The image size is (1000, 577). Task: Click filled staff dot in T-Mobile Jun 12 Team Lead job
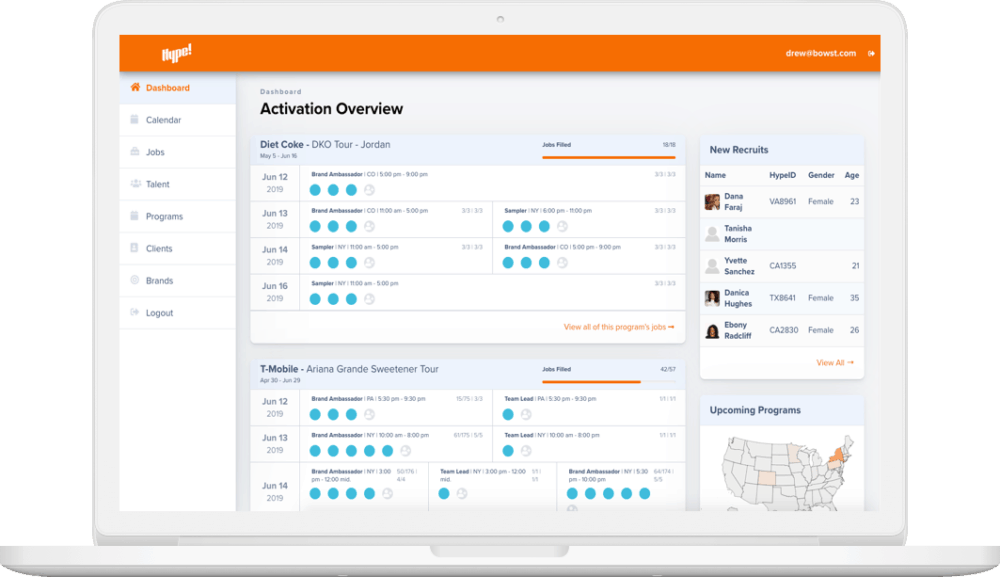point(508,414)
